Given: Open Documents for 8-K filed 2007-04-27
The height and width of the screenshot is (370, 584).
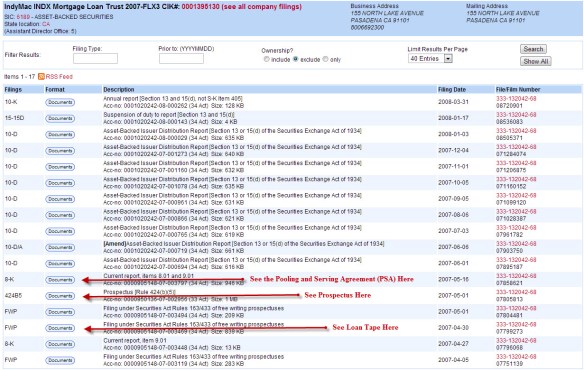Looking at the screenshot, I should 60,344.
